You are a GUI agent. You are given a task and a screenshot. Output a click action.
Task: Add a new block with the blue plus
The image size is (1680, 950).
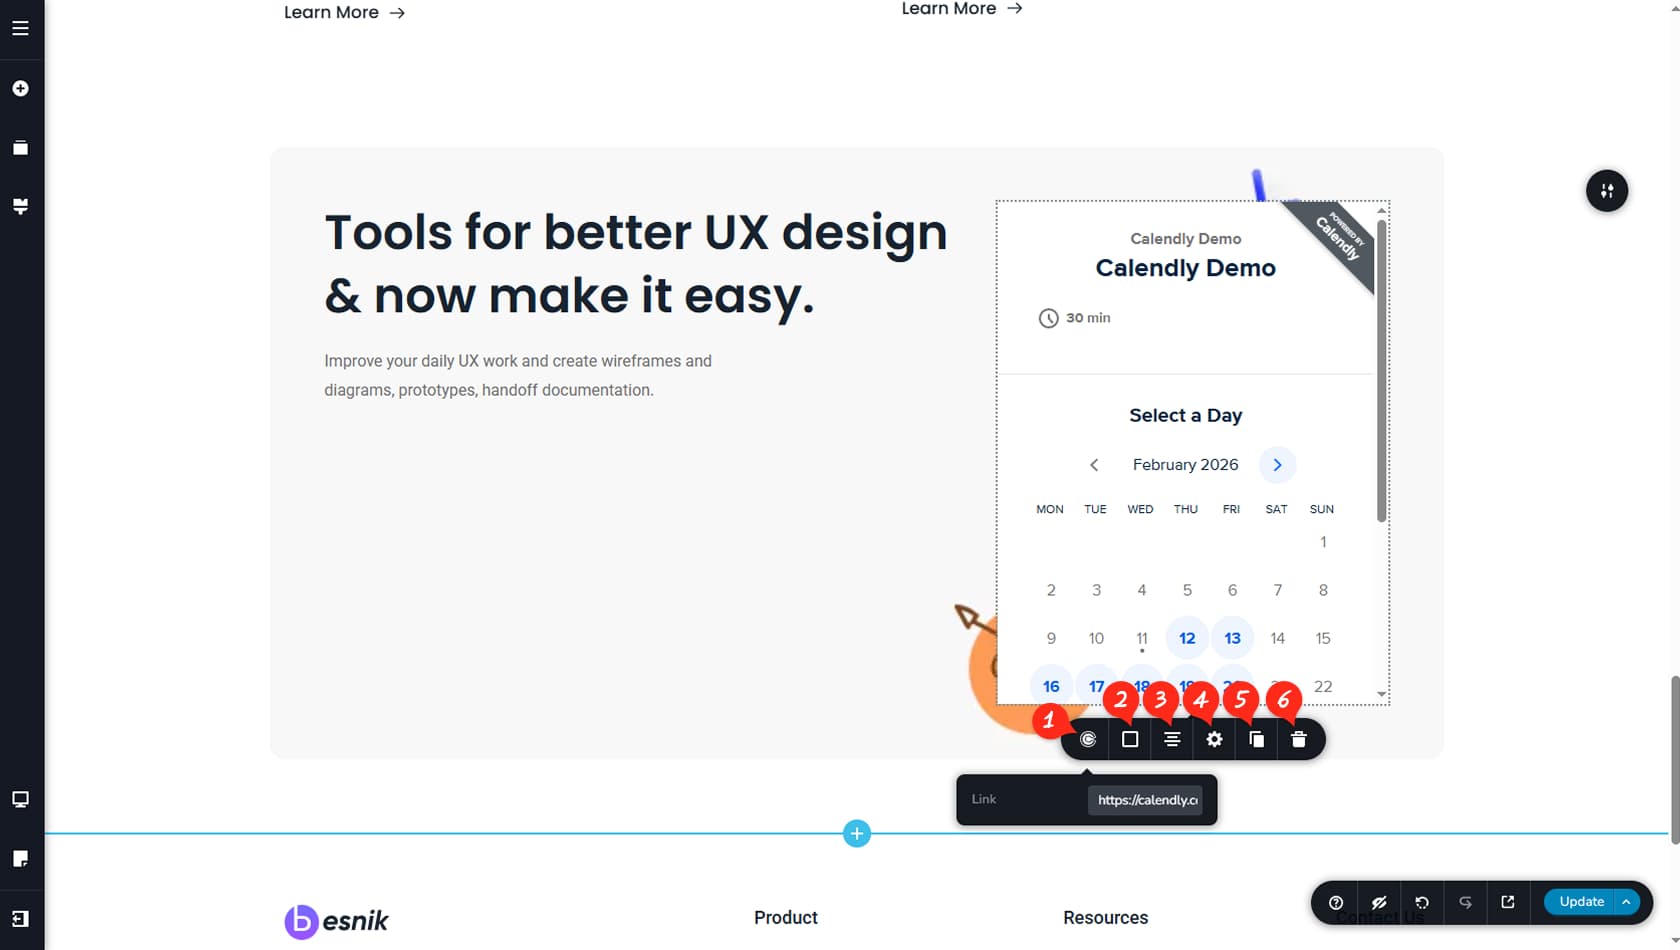point(857,833)
